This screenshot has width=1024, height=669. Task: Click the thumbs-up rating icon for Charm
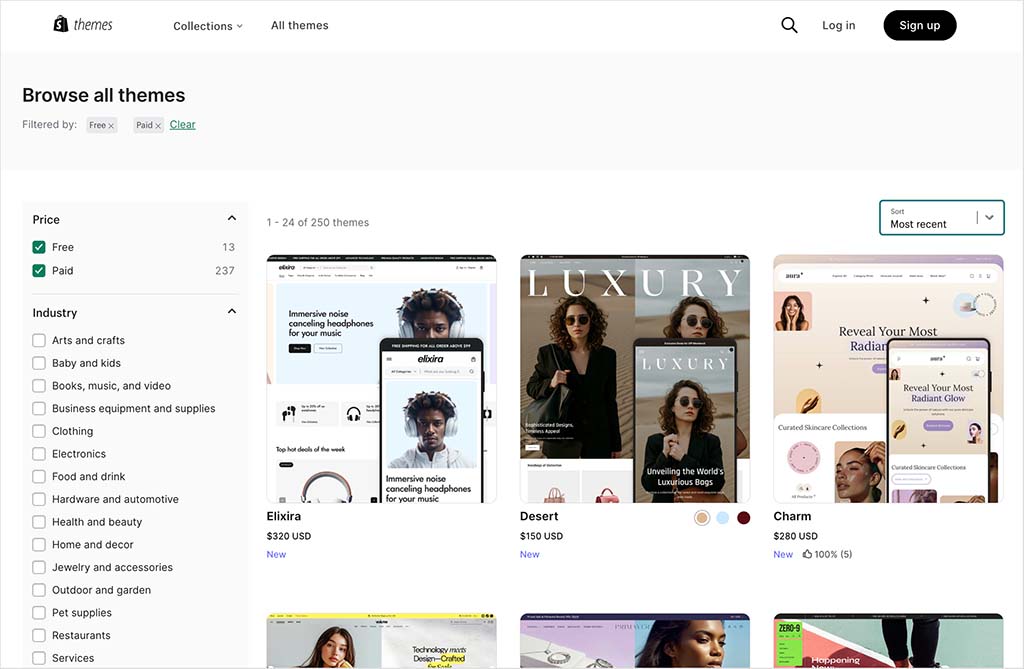point(807,554)
